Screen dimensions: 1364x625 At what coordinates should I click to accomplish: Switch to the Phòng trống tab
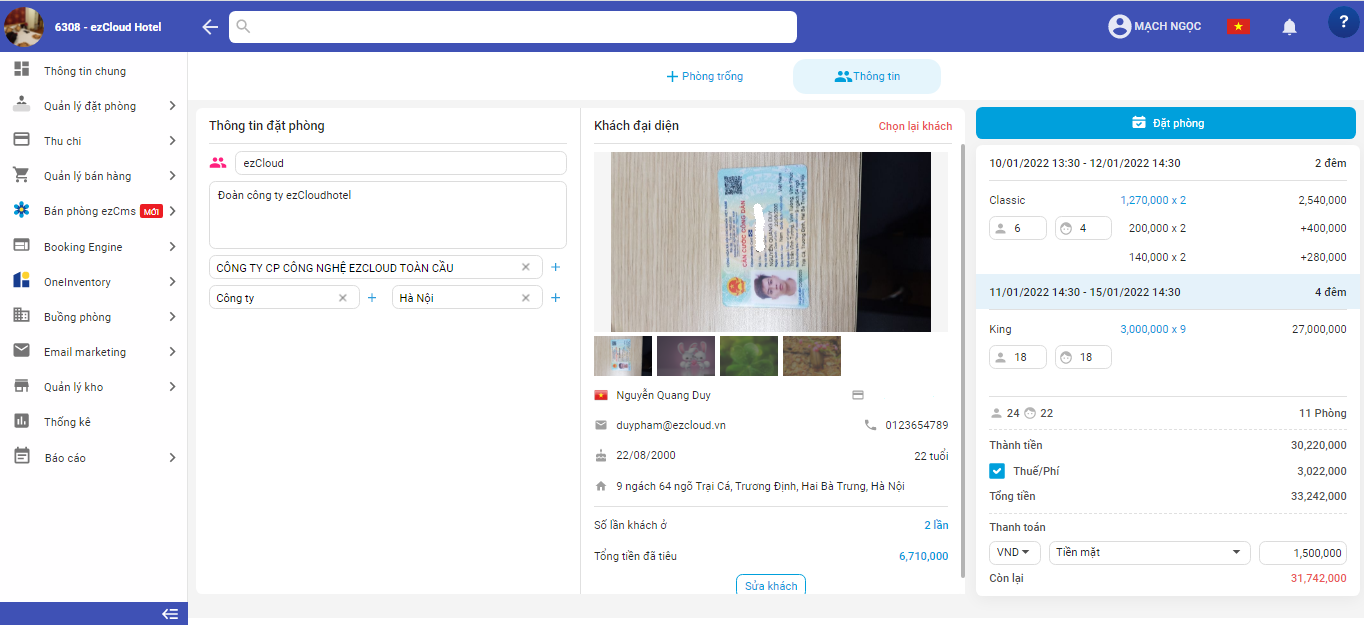point(705,76)
